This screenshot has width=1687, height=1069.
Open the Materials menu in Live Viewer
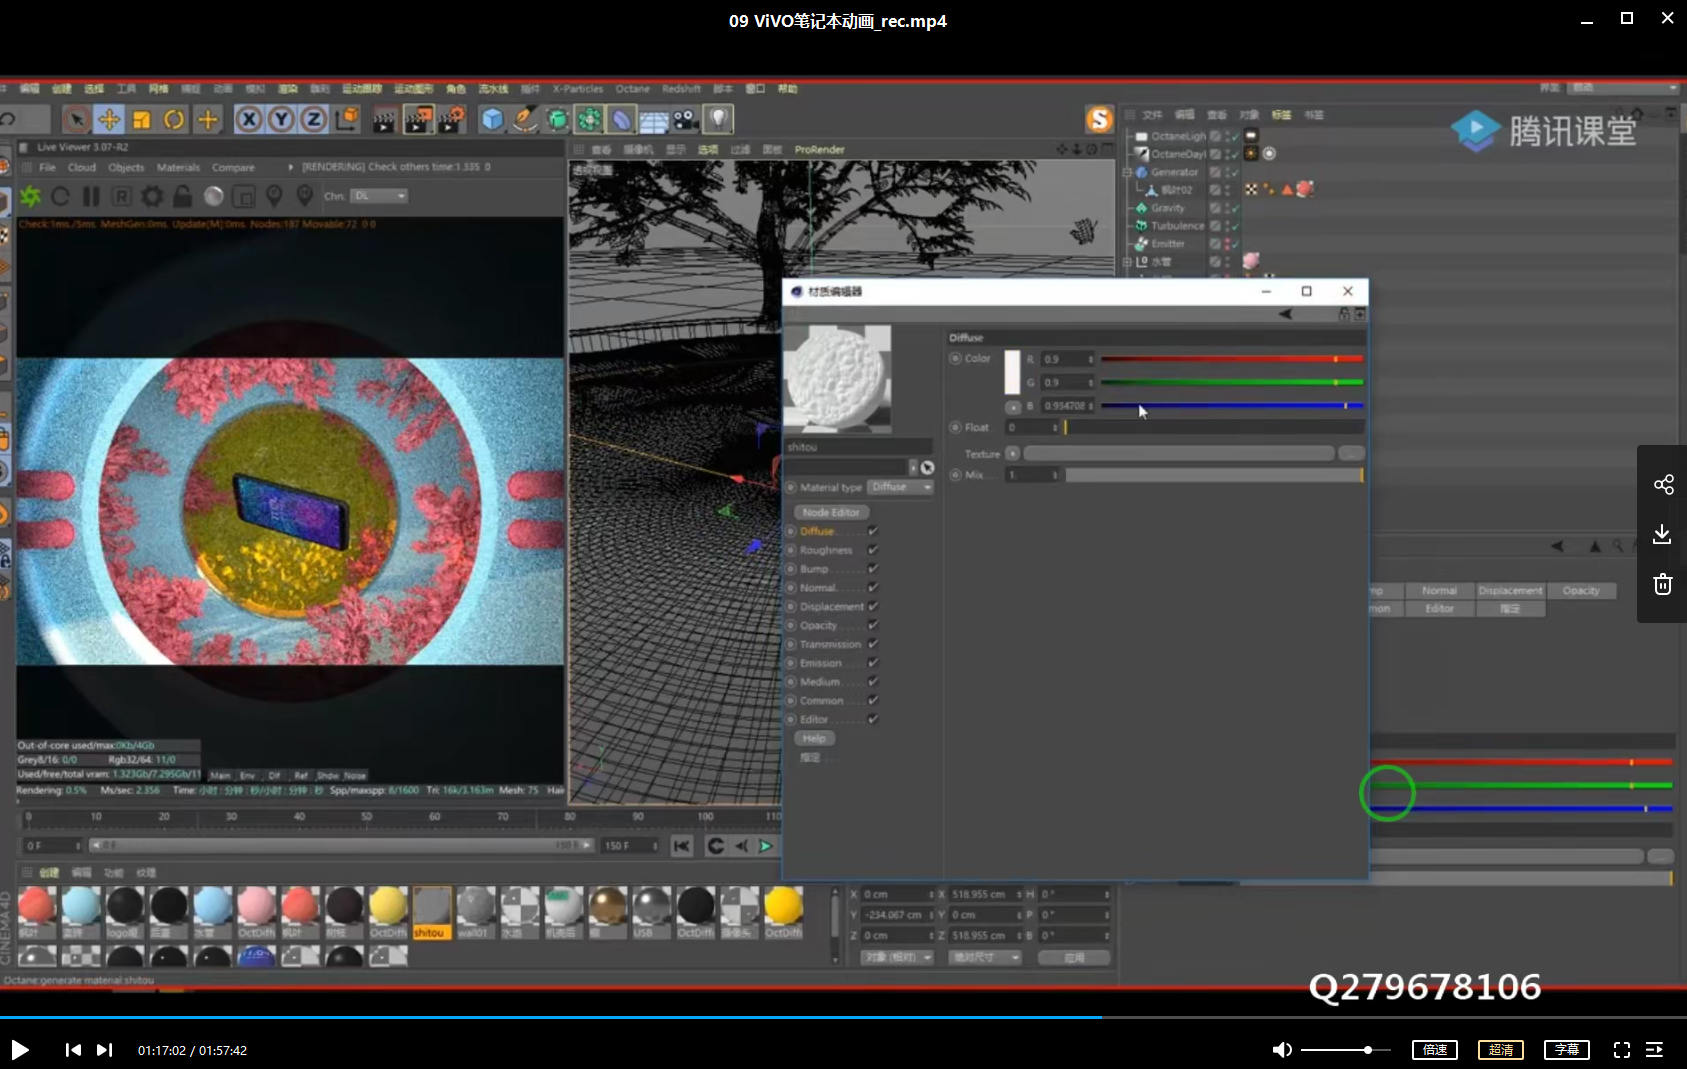(x=178, y=168)
